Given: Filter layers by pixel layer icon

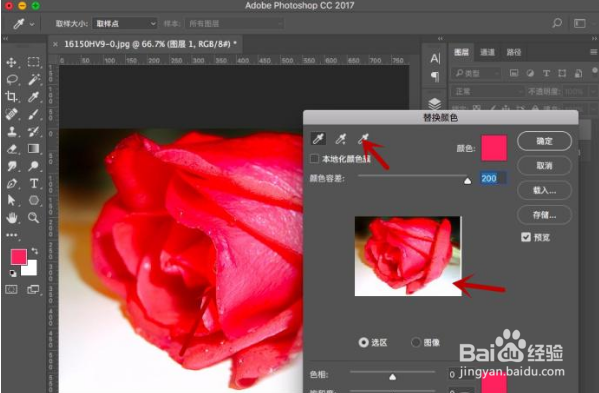Looking at the screenshot, I should coord(514,73).
